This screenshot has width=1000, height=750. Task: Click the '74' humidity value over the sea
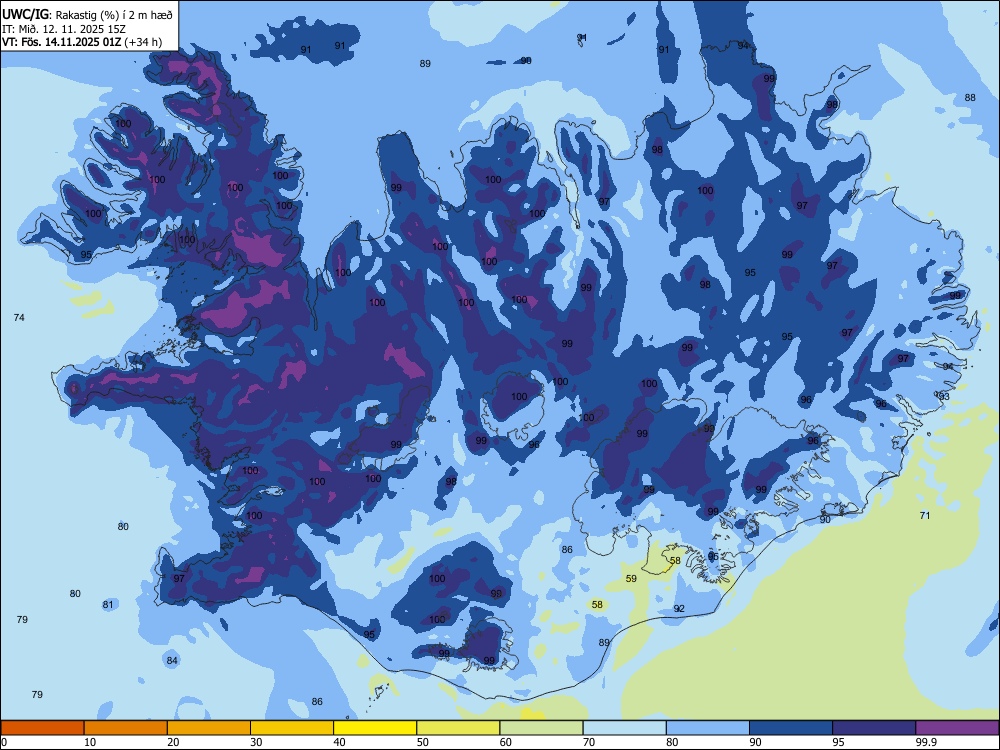click(19, 317)
